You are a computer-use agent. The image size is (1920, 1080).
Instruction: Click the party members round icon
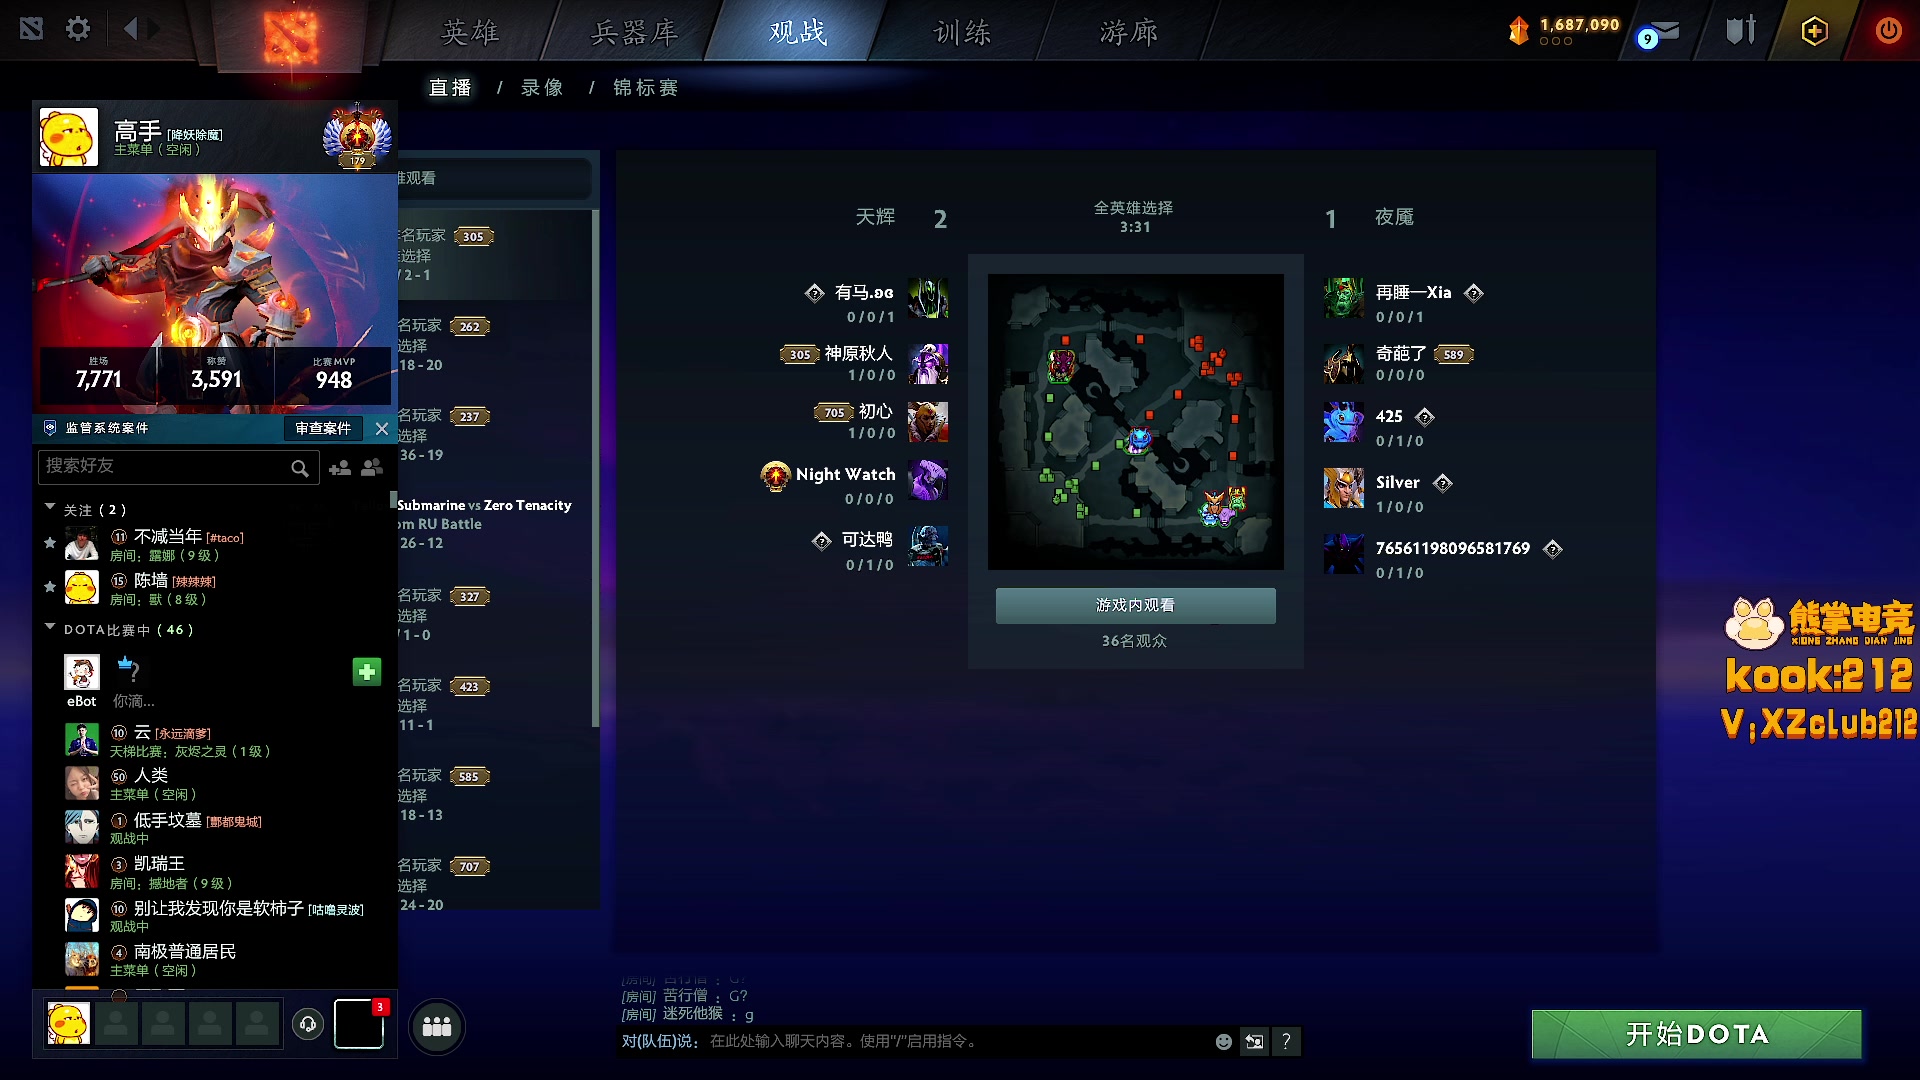click(x=437, y=1026)
